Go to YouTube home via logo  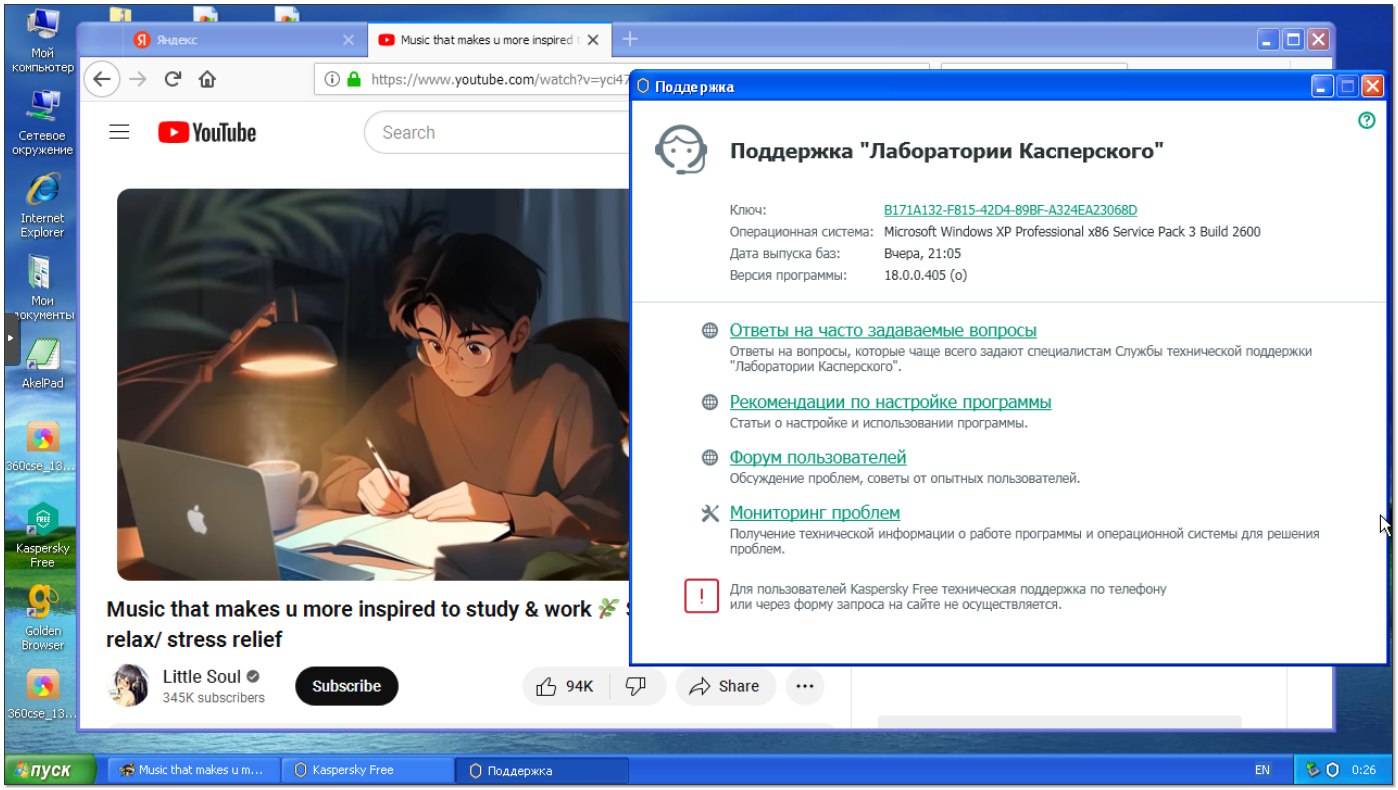(x=207, y=132)
